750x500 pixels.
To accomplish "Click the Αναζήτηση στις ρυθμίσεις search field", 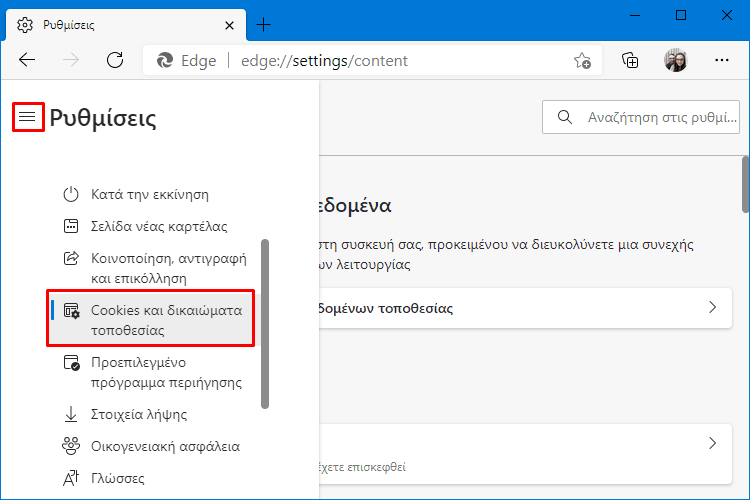I will click(640, 117).
